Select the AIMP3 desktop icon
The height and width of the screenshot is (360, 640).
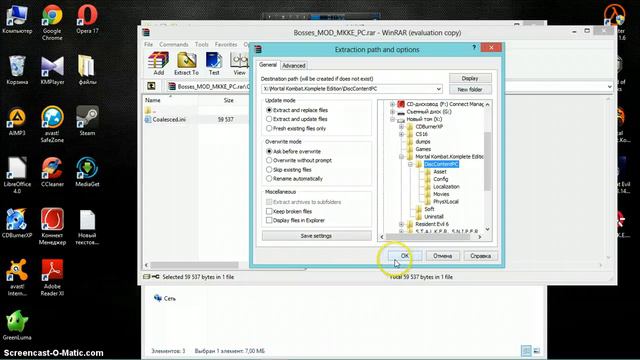click(17, 122)
